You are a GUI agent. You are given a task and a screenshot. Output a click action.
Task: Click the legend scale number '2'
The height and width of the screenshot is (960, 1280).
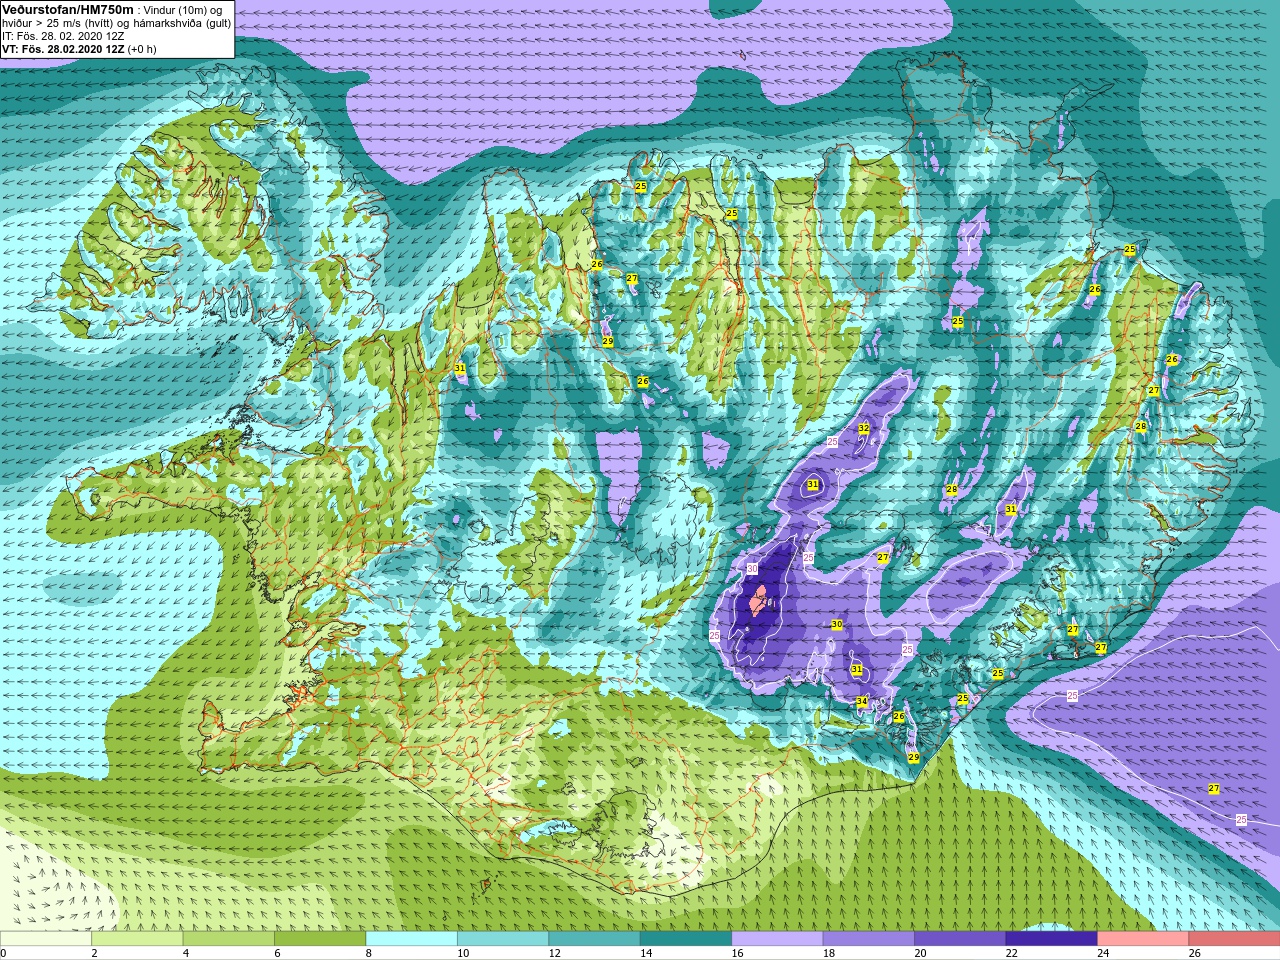click(x=94, y=953)
